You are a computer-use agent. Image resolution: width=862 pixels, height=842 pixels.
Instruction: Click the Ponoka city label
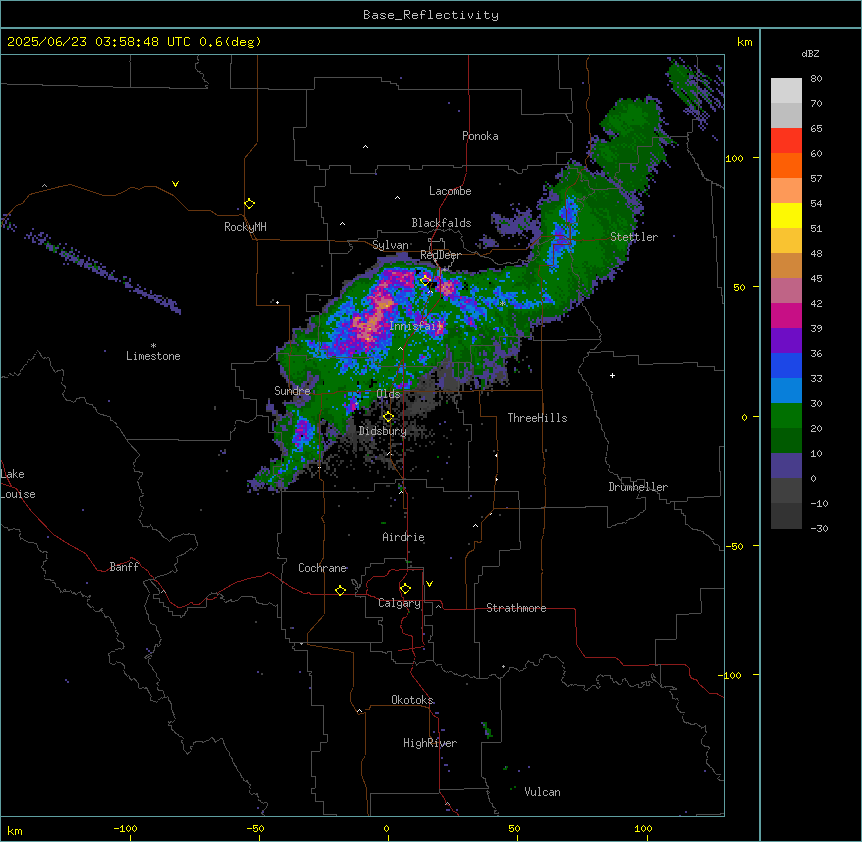480,136
